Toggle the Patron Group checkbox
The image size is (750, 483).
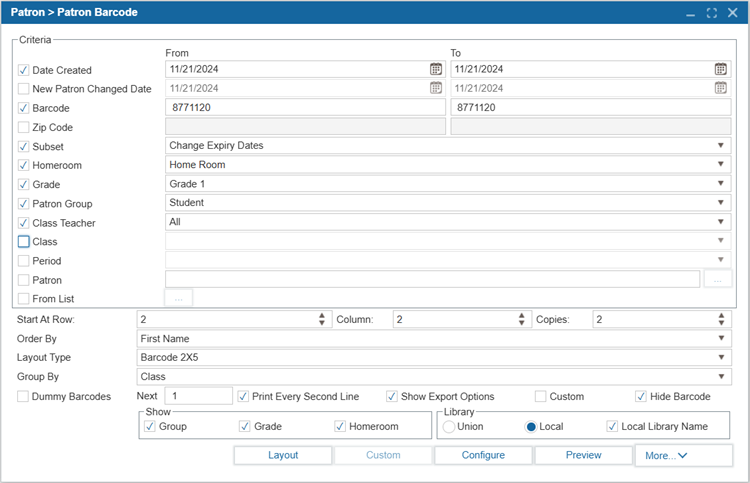click(23, 204)
